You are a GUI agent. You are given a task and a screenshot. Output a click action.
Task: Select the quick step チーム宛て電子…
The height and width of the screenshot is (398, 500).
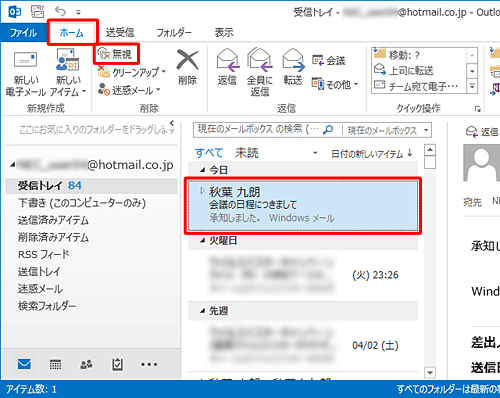click(x=418, y=86)
